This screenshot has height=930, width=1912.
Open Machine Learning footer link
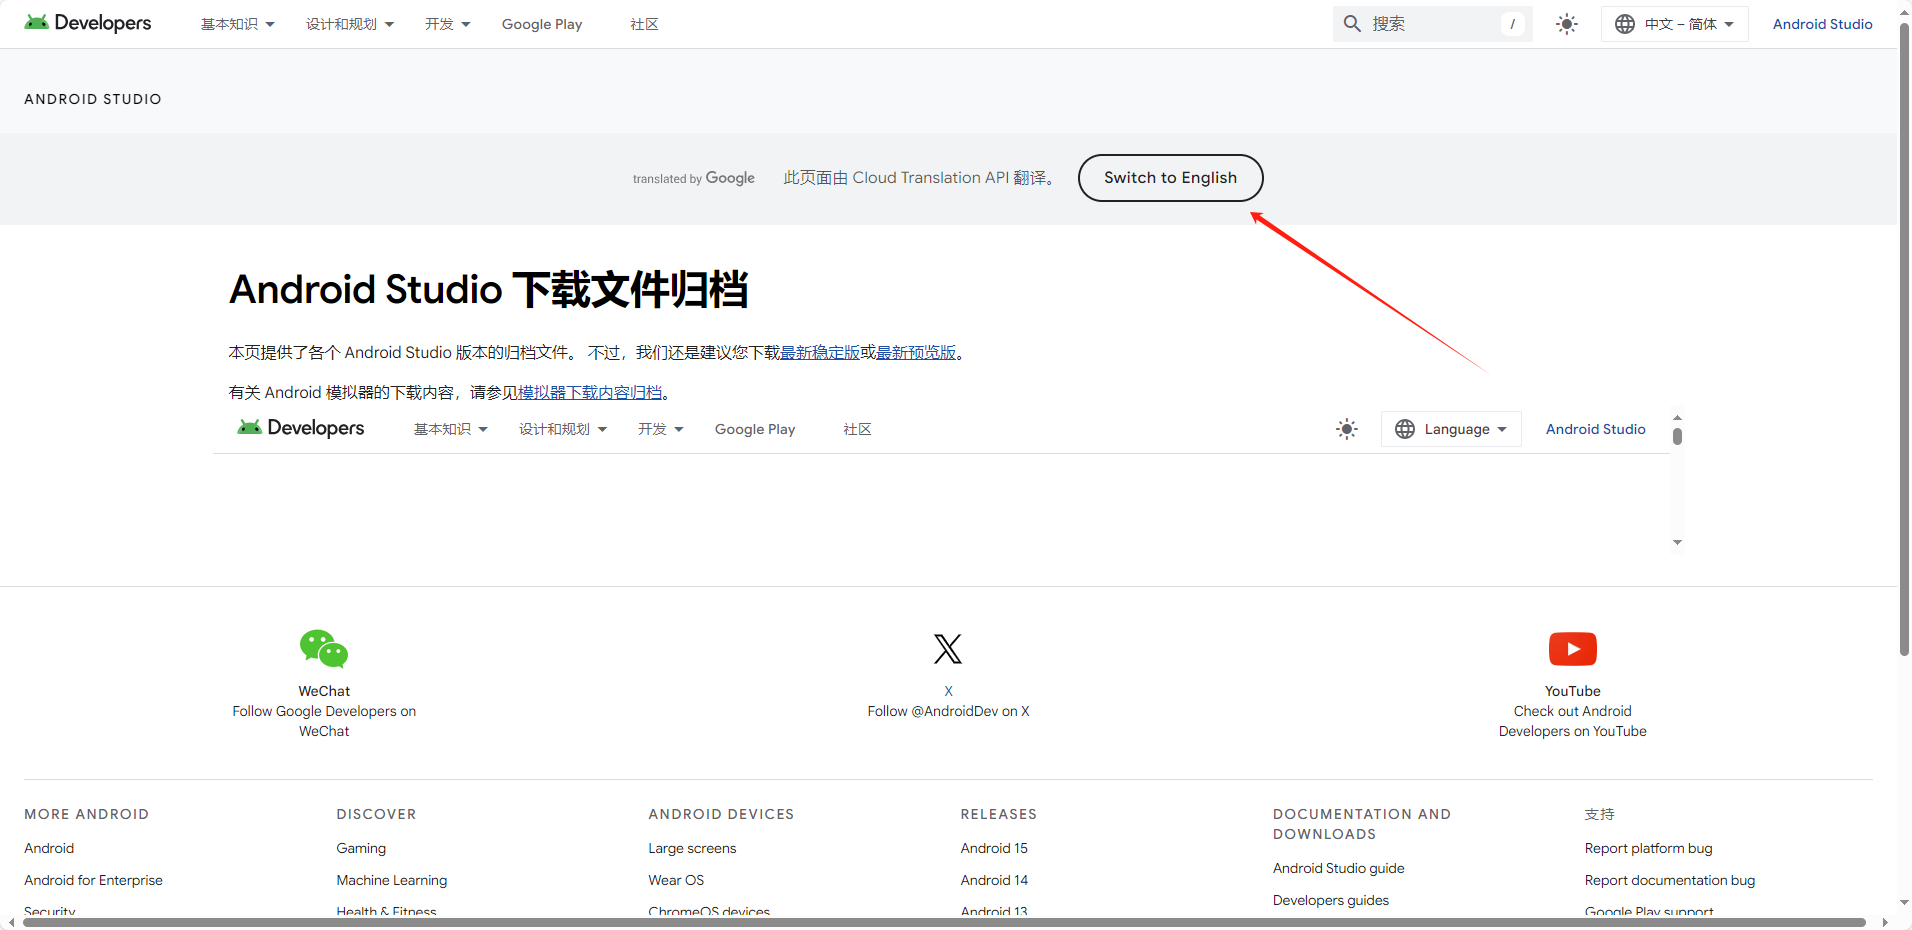[x=392, y=880]
